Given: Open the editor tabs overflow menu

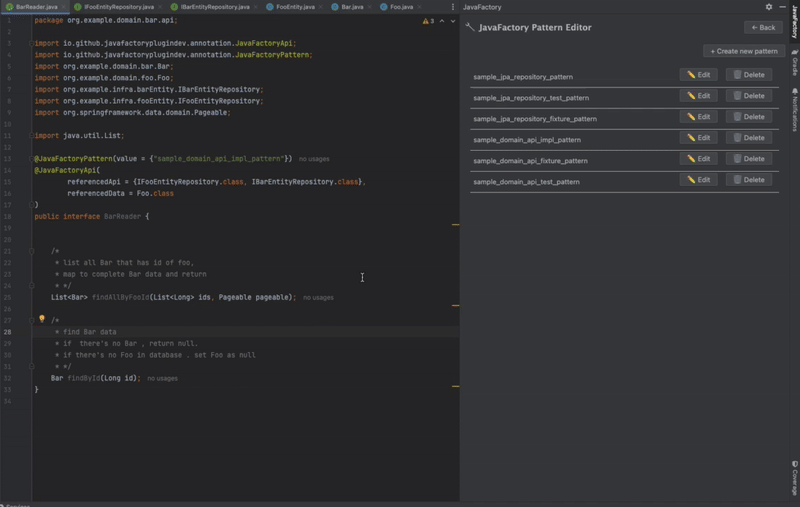Looking at the screenshot, I should (x=453, y=7).
